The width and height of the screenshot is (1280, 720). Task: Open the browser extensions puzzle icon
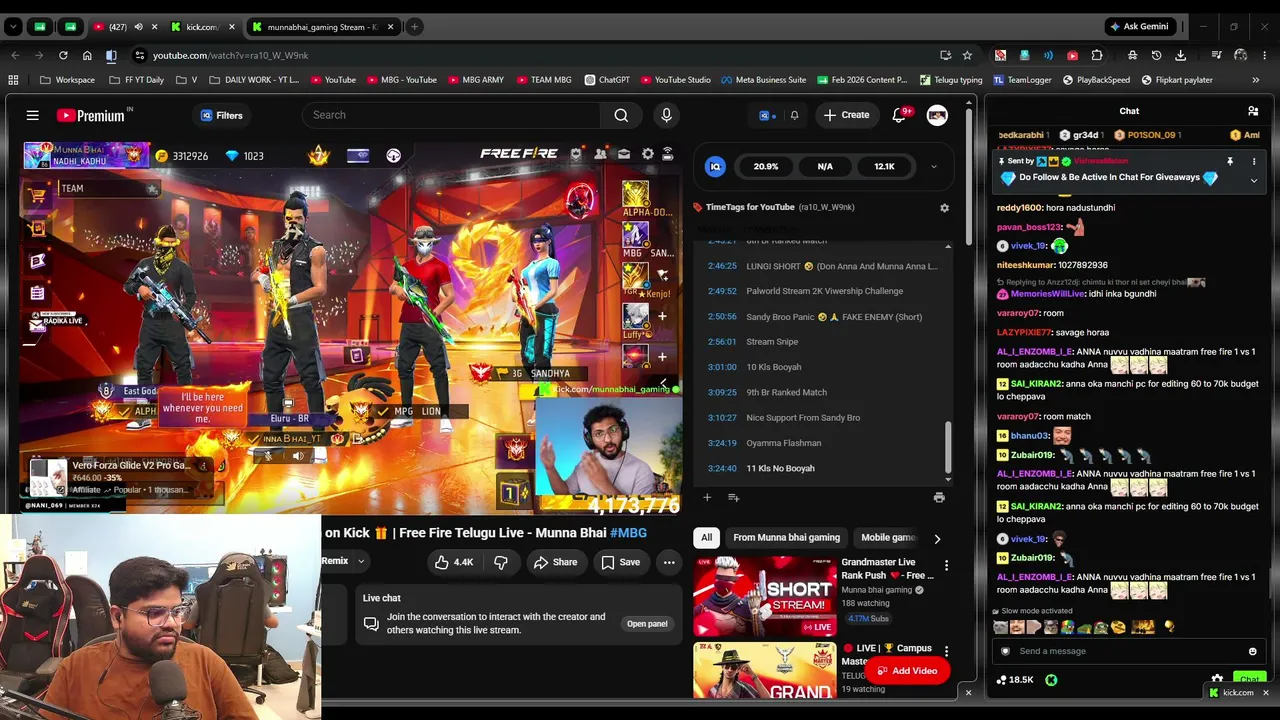[x=1097, y=55]
